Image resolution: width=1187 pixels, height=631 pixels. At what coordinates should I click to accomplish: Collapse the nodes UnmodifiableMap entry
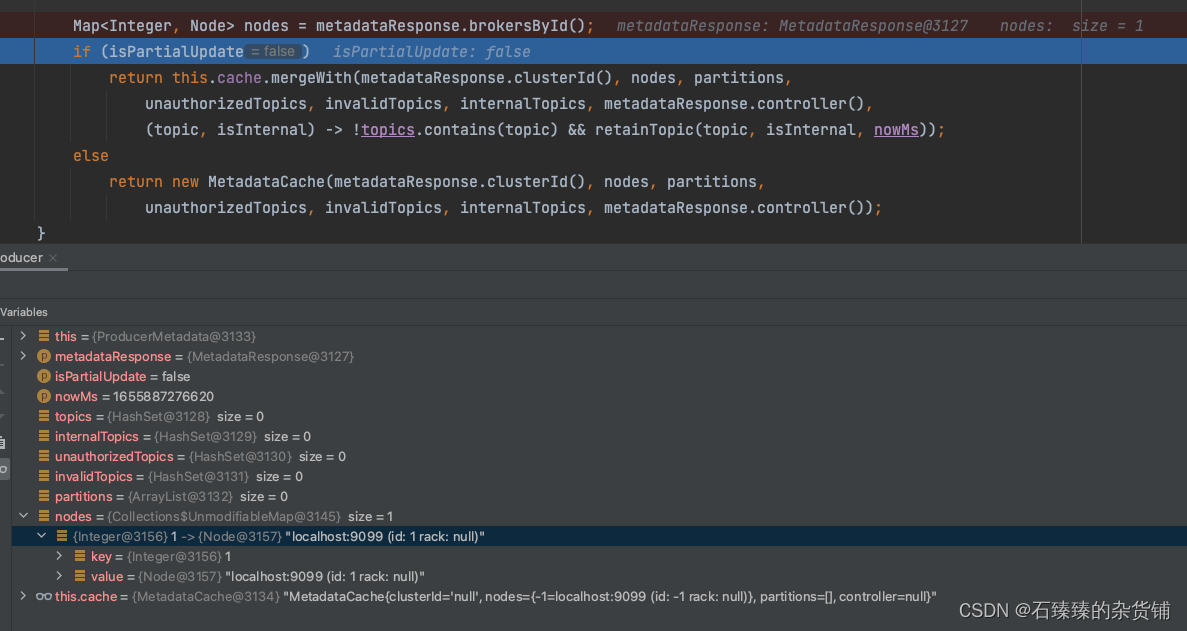pos(23,516)
